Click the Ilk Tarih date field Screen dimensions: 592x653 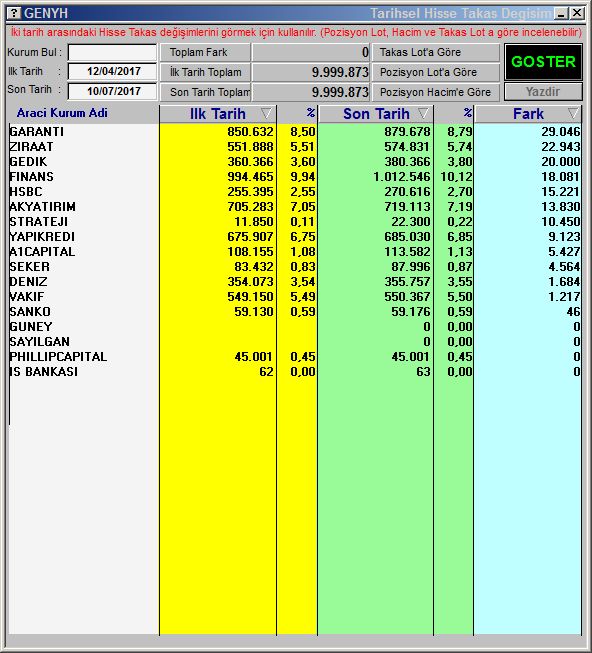[112, 71]
